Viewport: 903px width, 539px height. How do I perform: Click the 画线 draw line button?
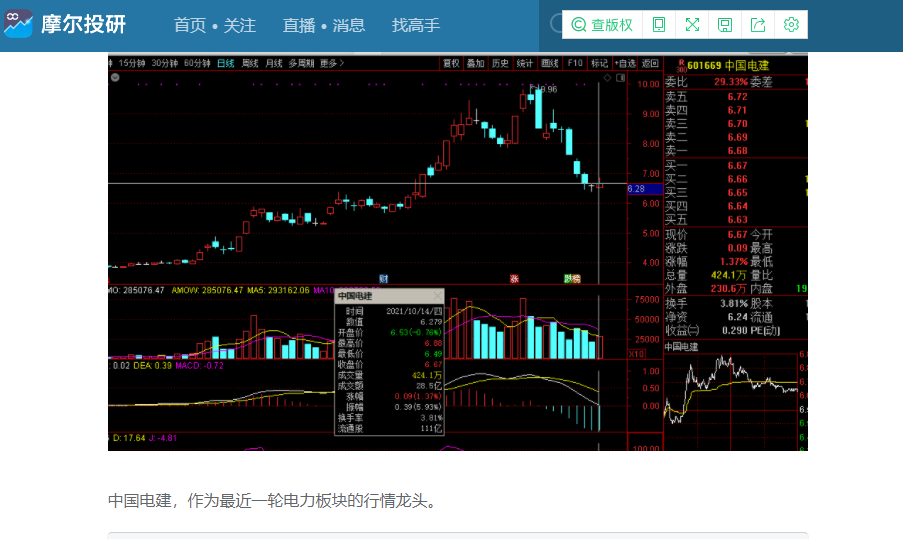[x=550, y=63]
